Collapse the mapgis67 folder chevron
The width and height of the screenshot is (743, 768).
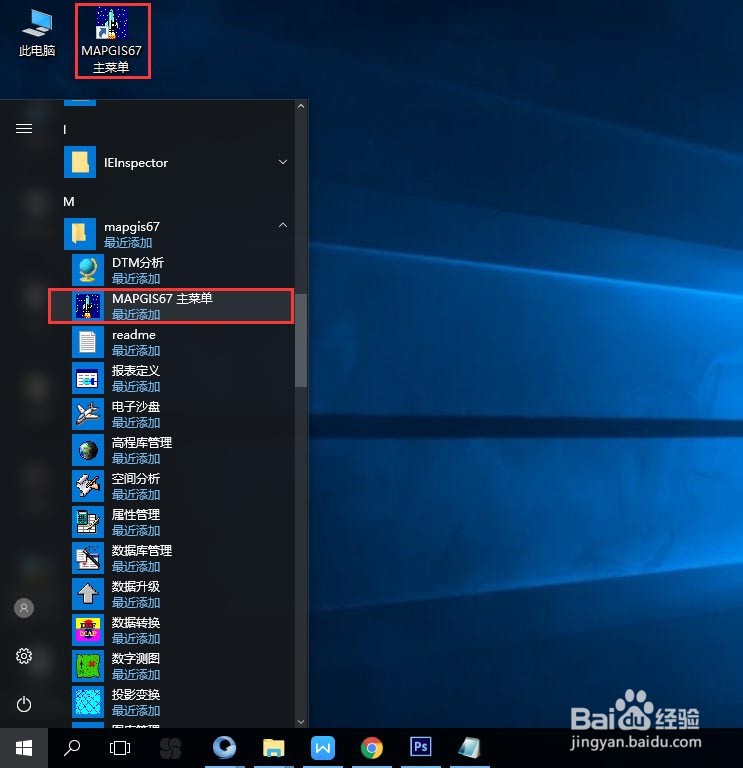coord(283,225)
